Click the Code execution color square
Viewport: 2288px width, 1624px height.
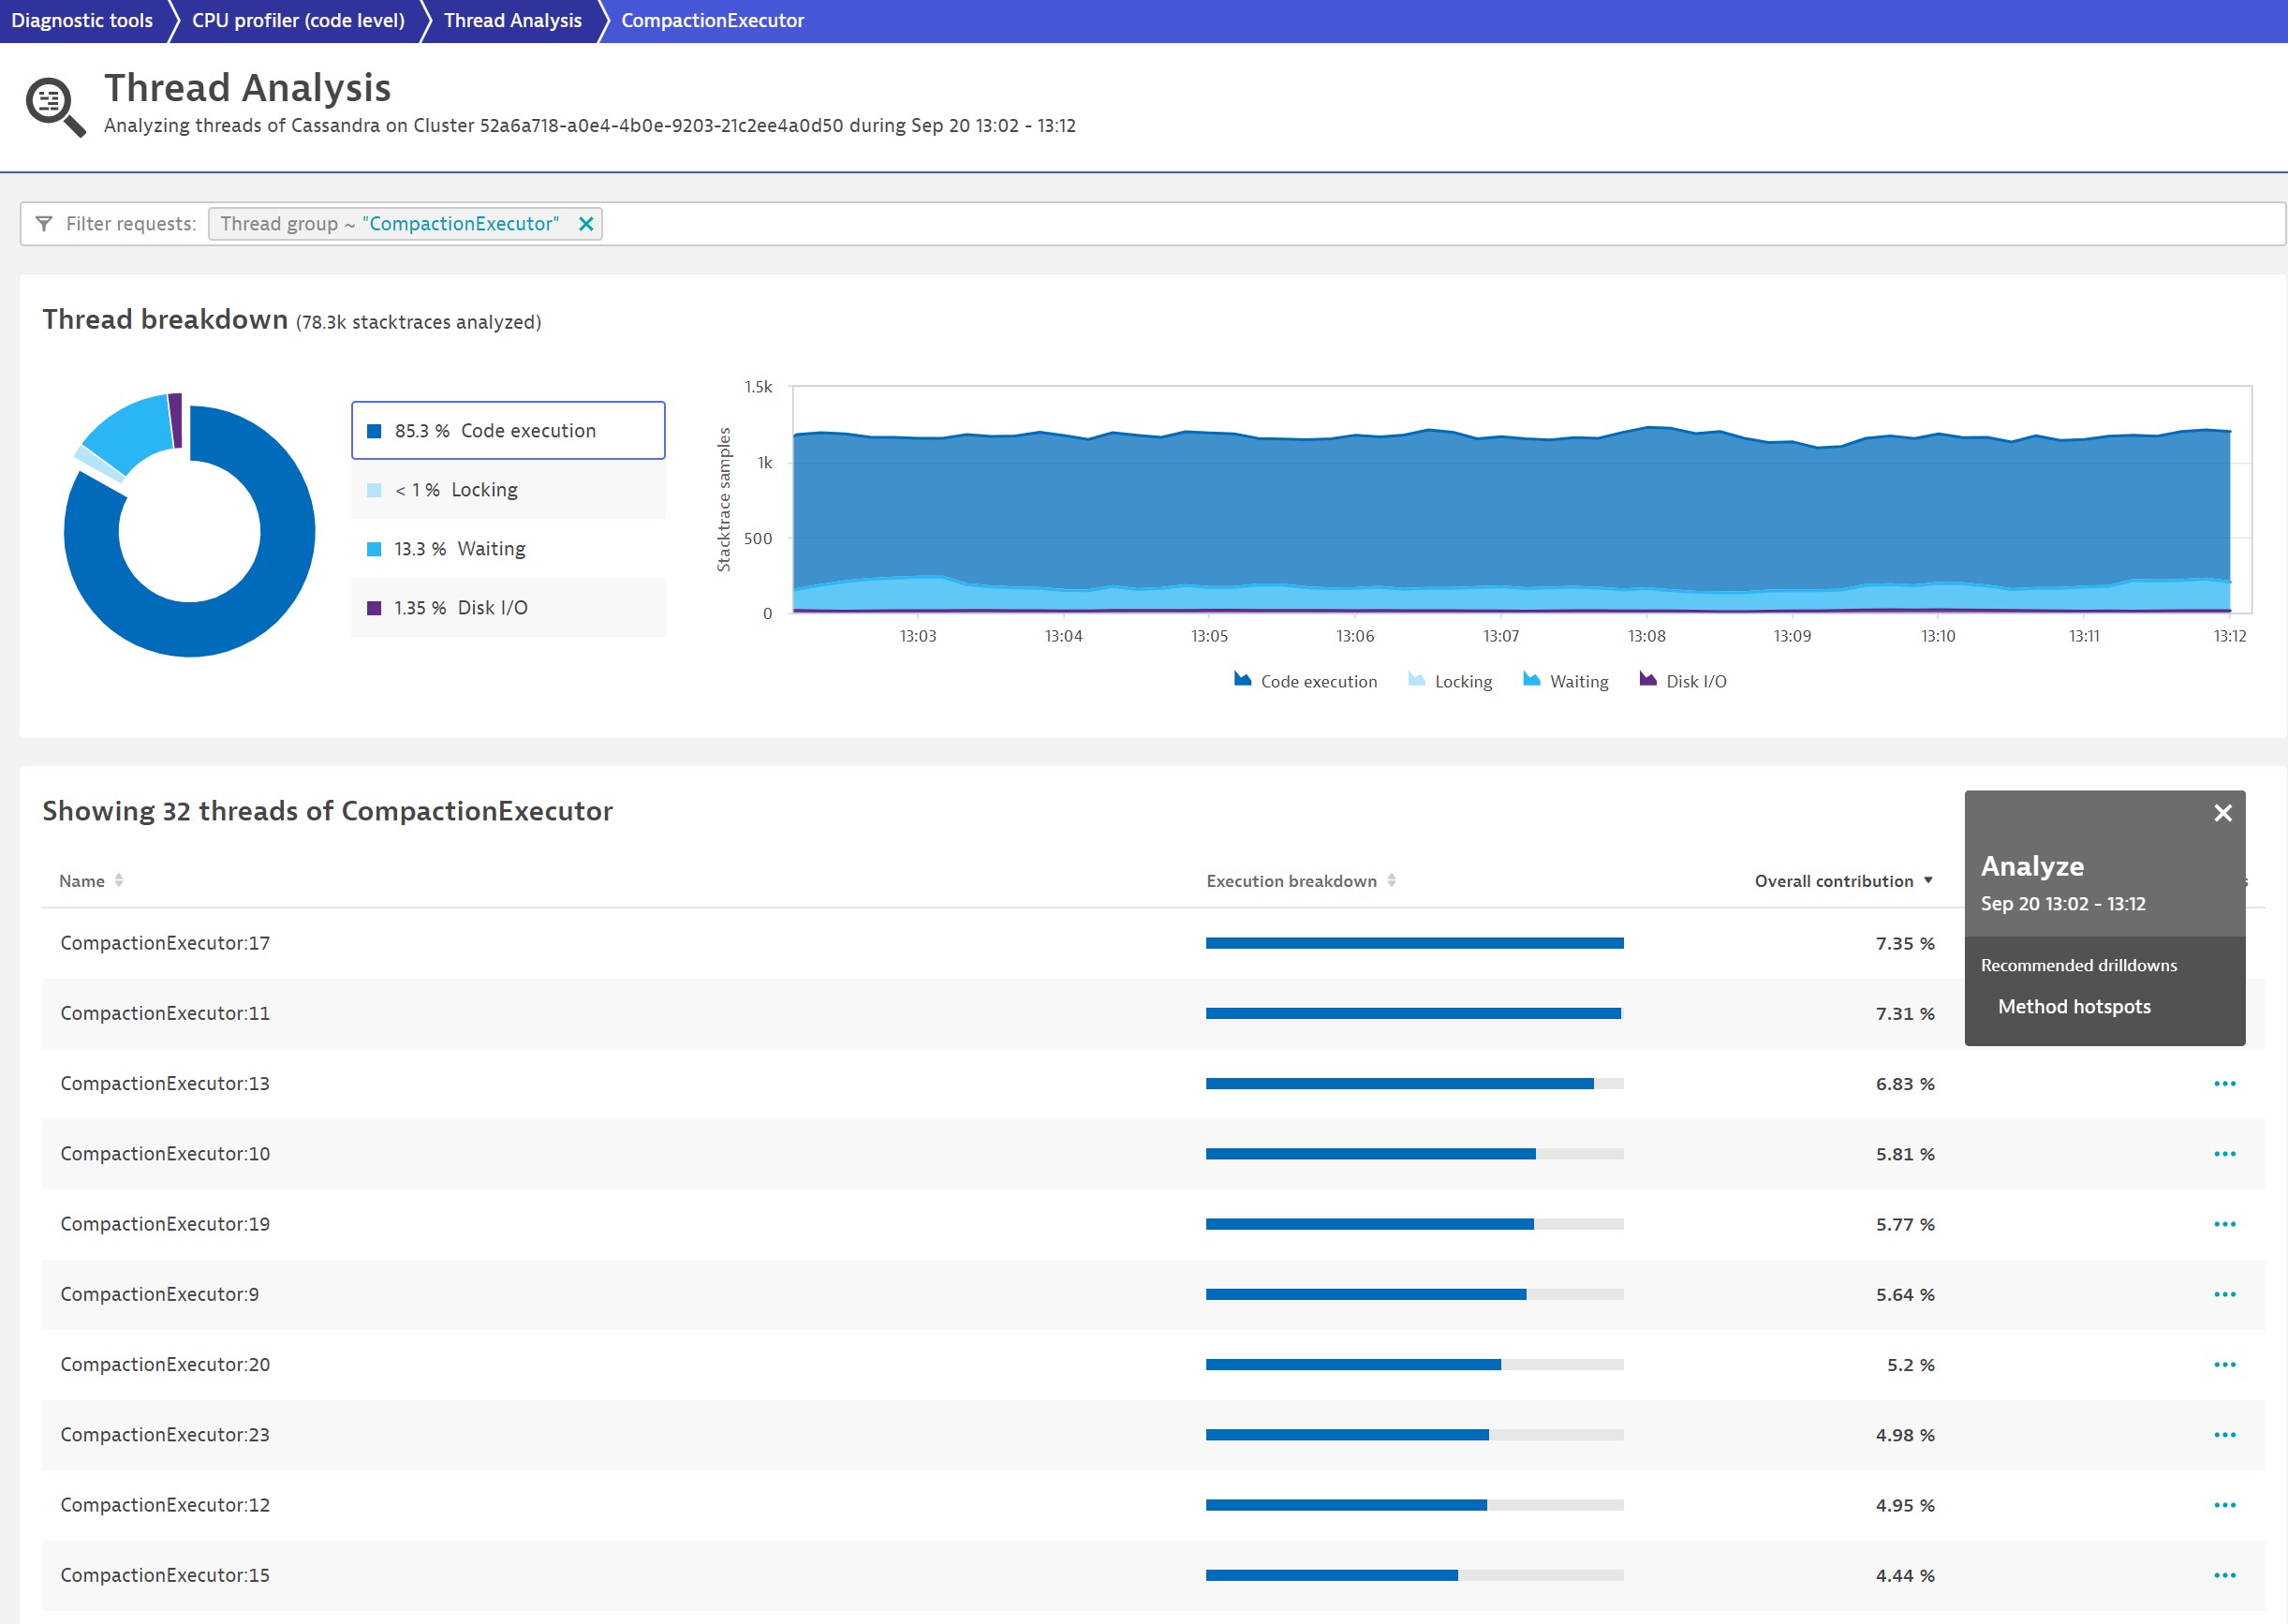point(374,431)
